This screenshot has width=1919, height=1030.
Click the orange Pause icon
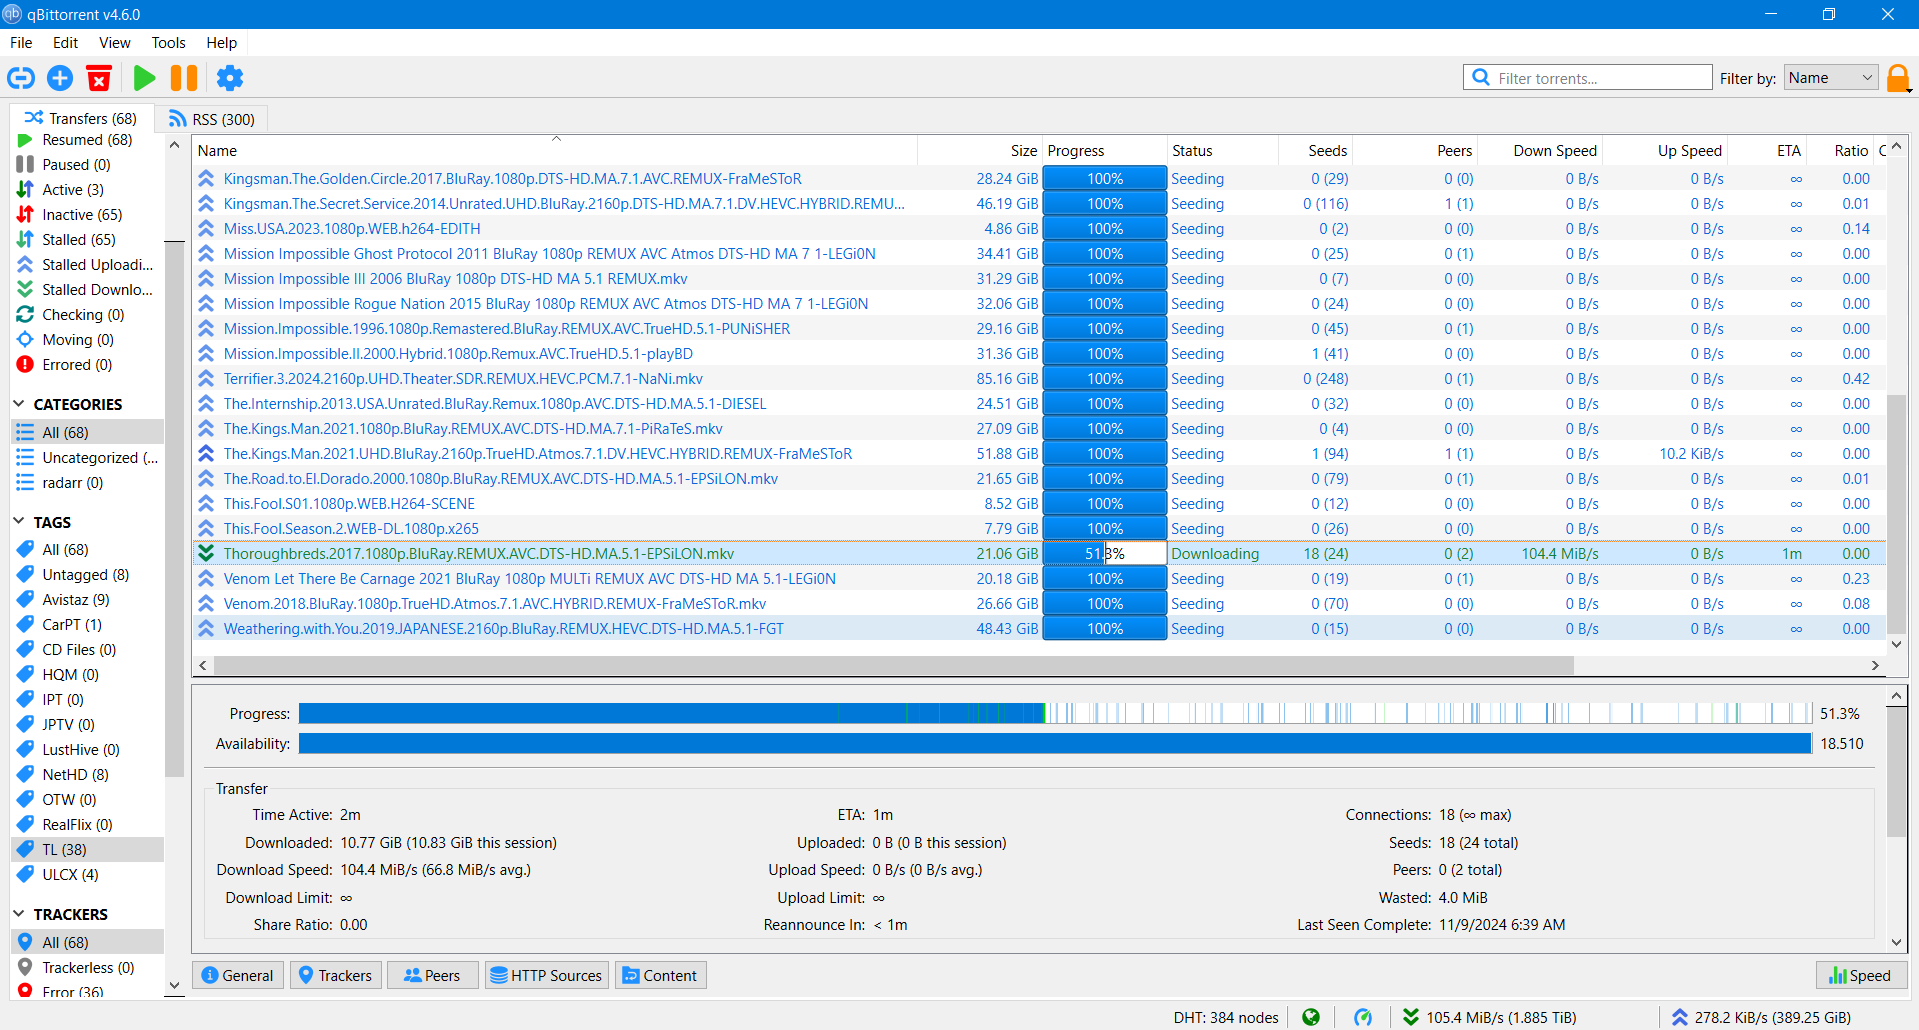coord(184,78)
